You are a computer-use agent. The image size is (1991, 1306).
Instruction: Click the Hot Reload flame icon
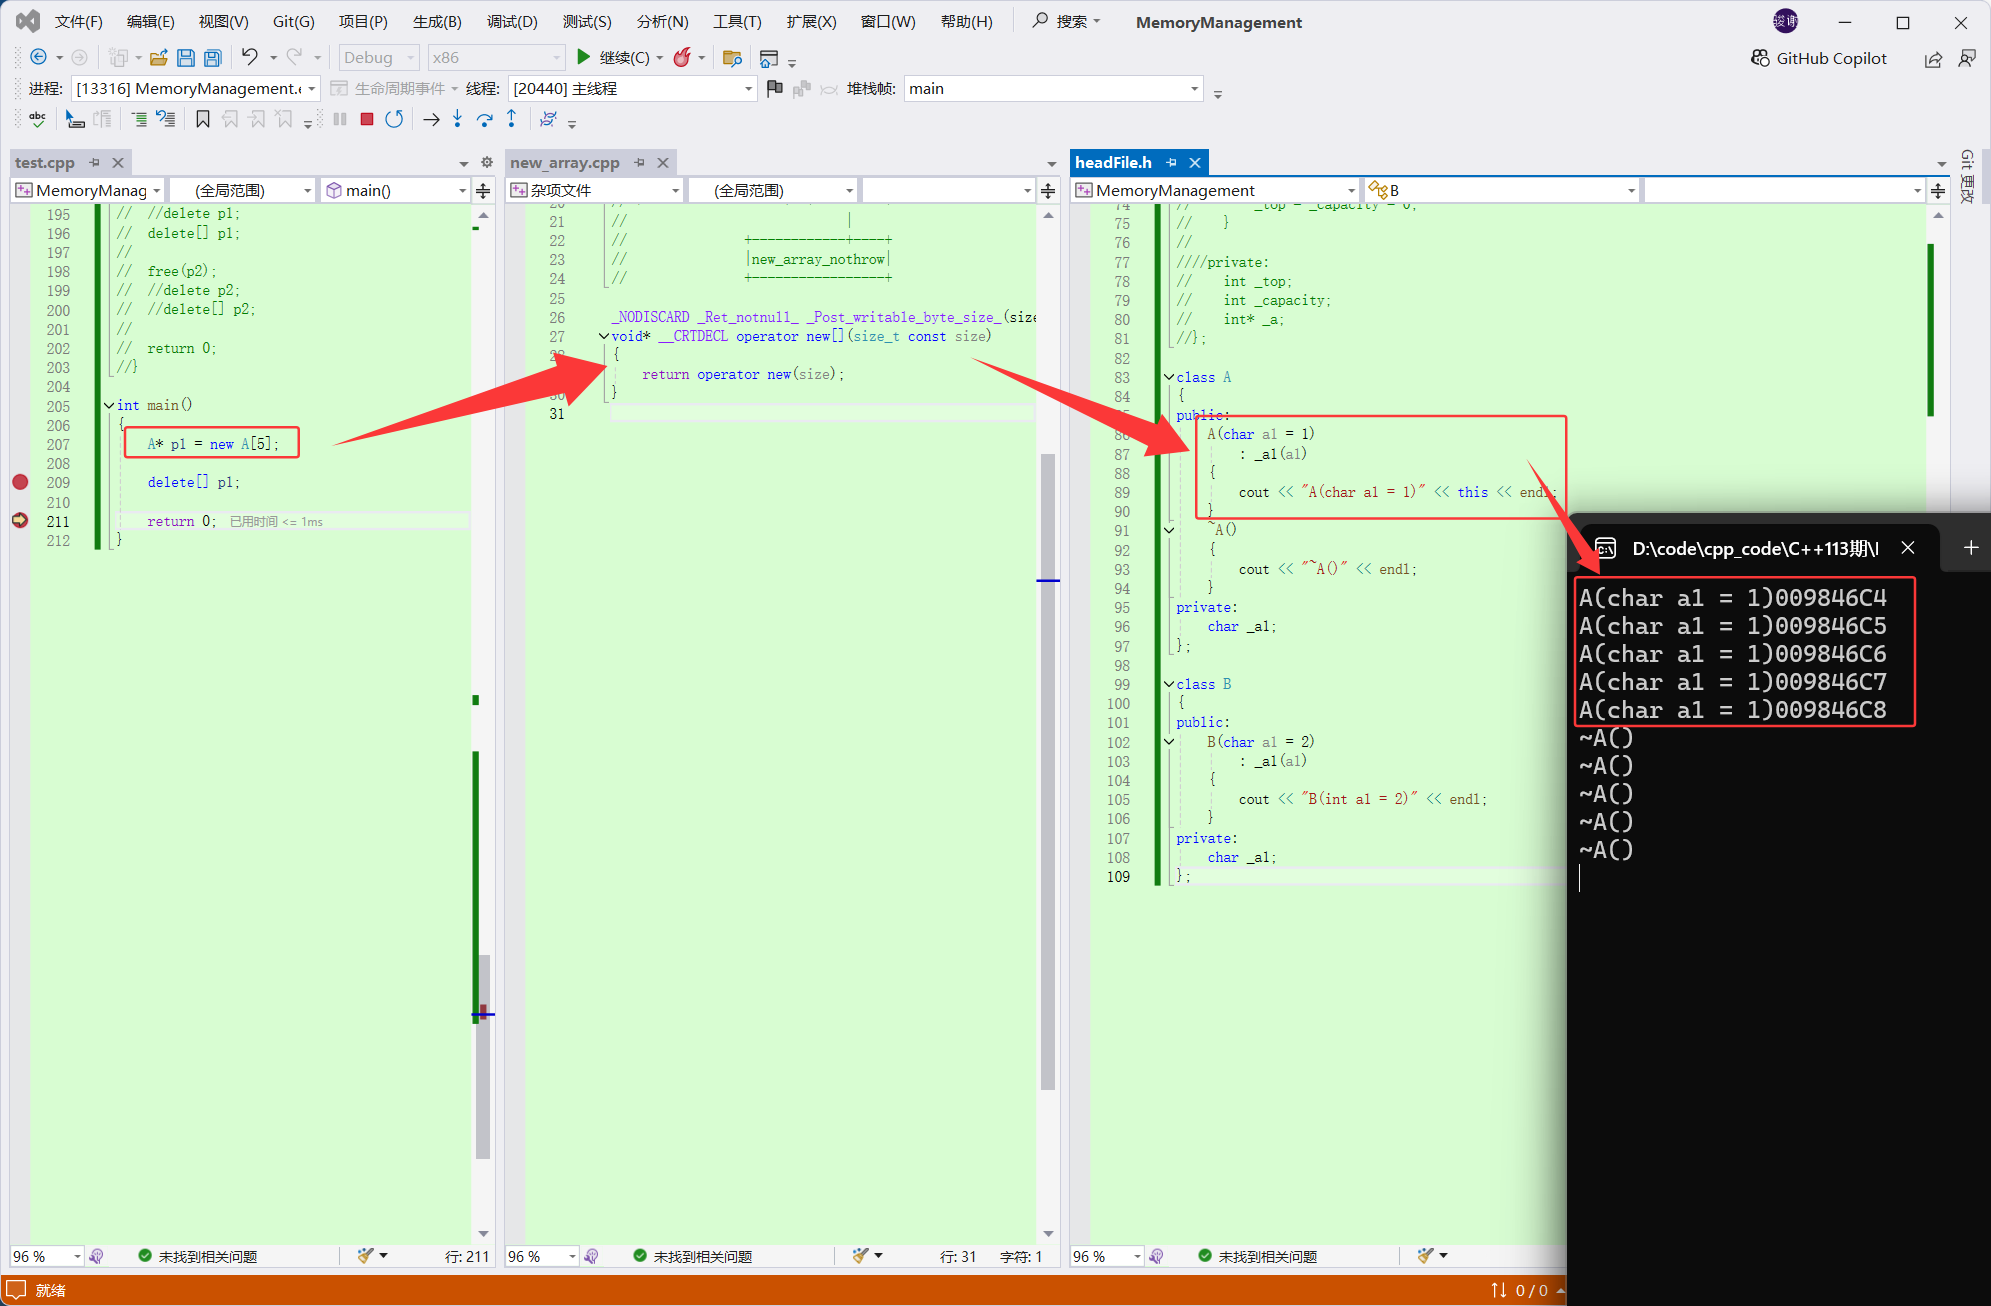(682, 58)
